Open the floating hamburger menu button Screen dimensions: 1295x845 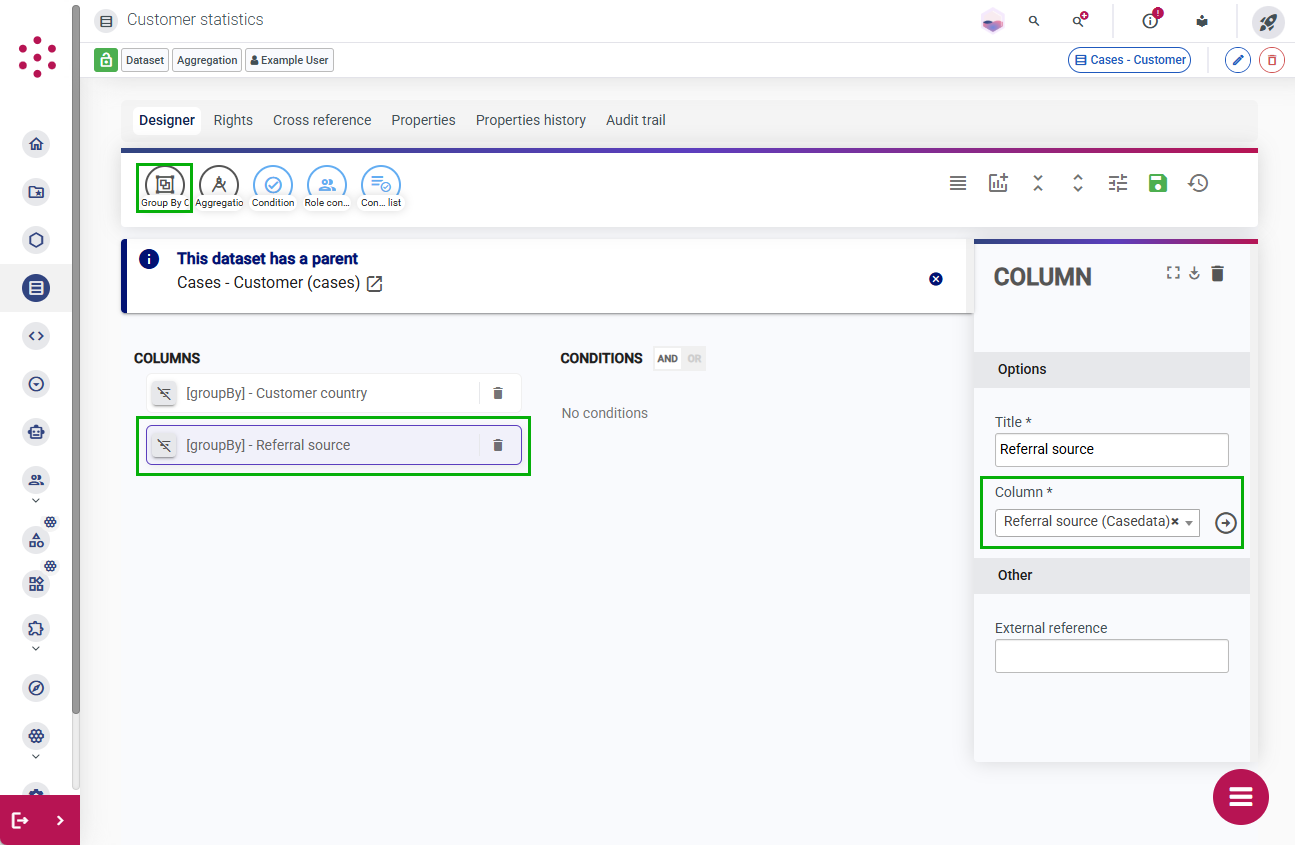click(1241, 797)
